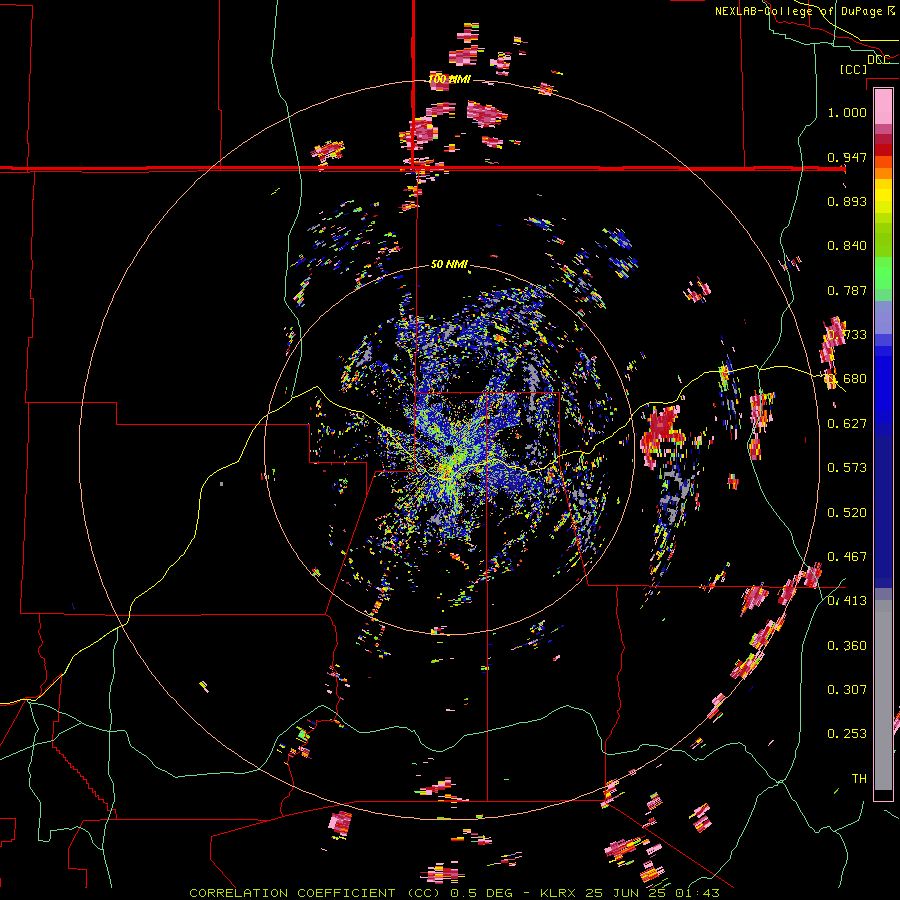Click the 0.520 legend value

point(847,513)
